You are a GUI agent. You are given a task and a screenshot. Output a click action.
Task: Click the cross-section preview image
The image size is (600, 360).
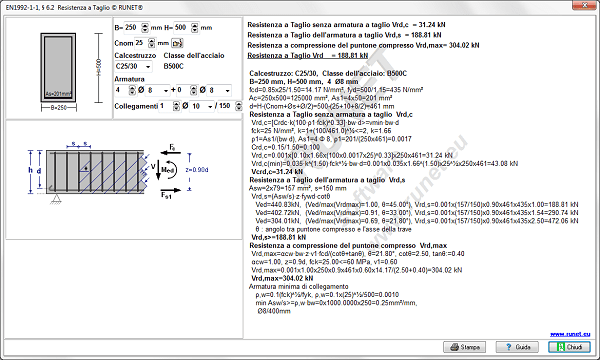pos(59,68)
